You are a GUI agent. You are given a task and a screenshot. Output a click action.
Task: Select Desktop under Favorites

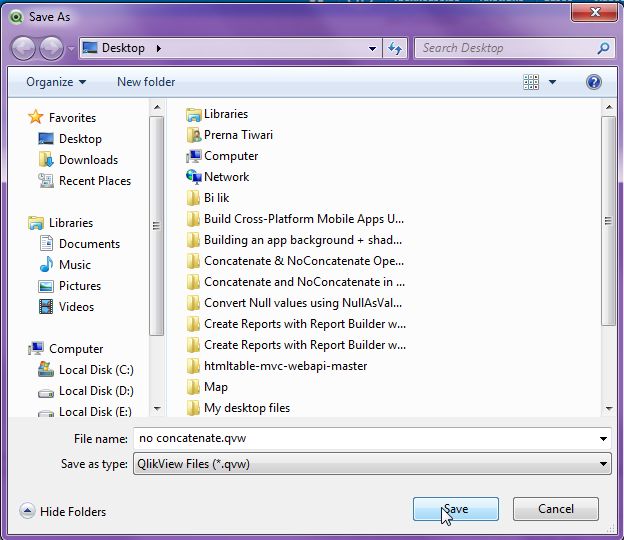coord(80,138)
